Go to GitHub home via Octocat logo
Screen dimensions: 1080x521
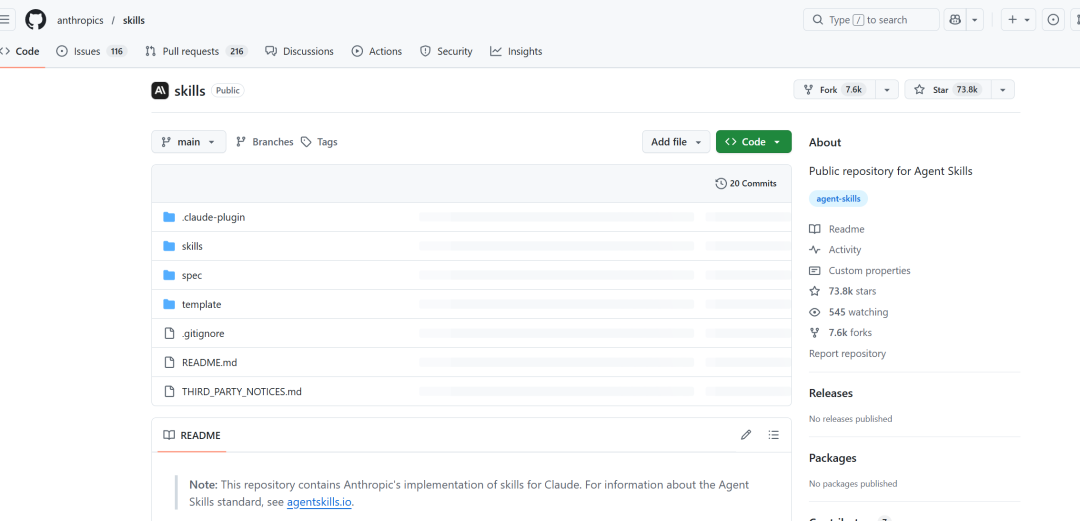[x=36, y=20]
